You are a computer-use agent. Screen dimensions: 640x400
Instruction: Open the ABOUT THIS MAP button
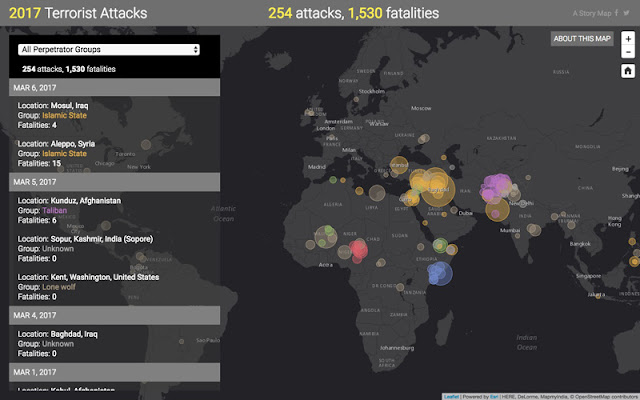coord(582,39)
